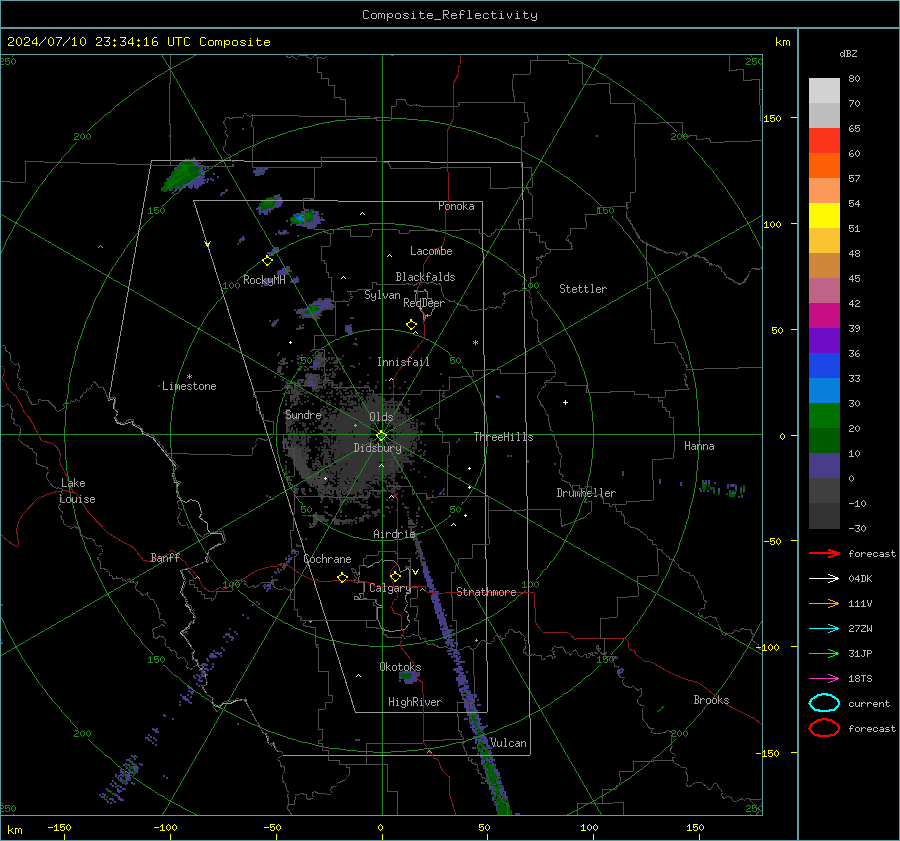900x841 pixels.
Task: Select the light blue 30-33 dBZ swatch
Action: point(824,391)
